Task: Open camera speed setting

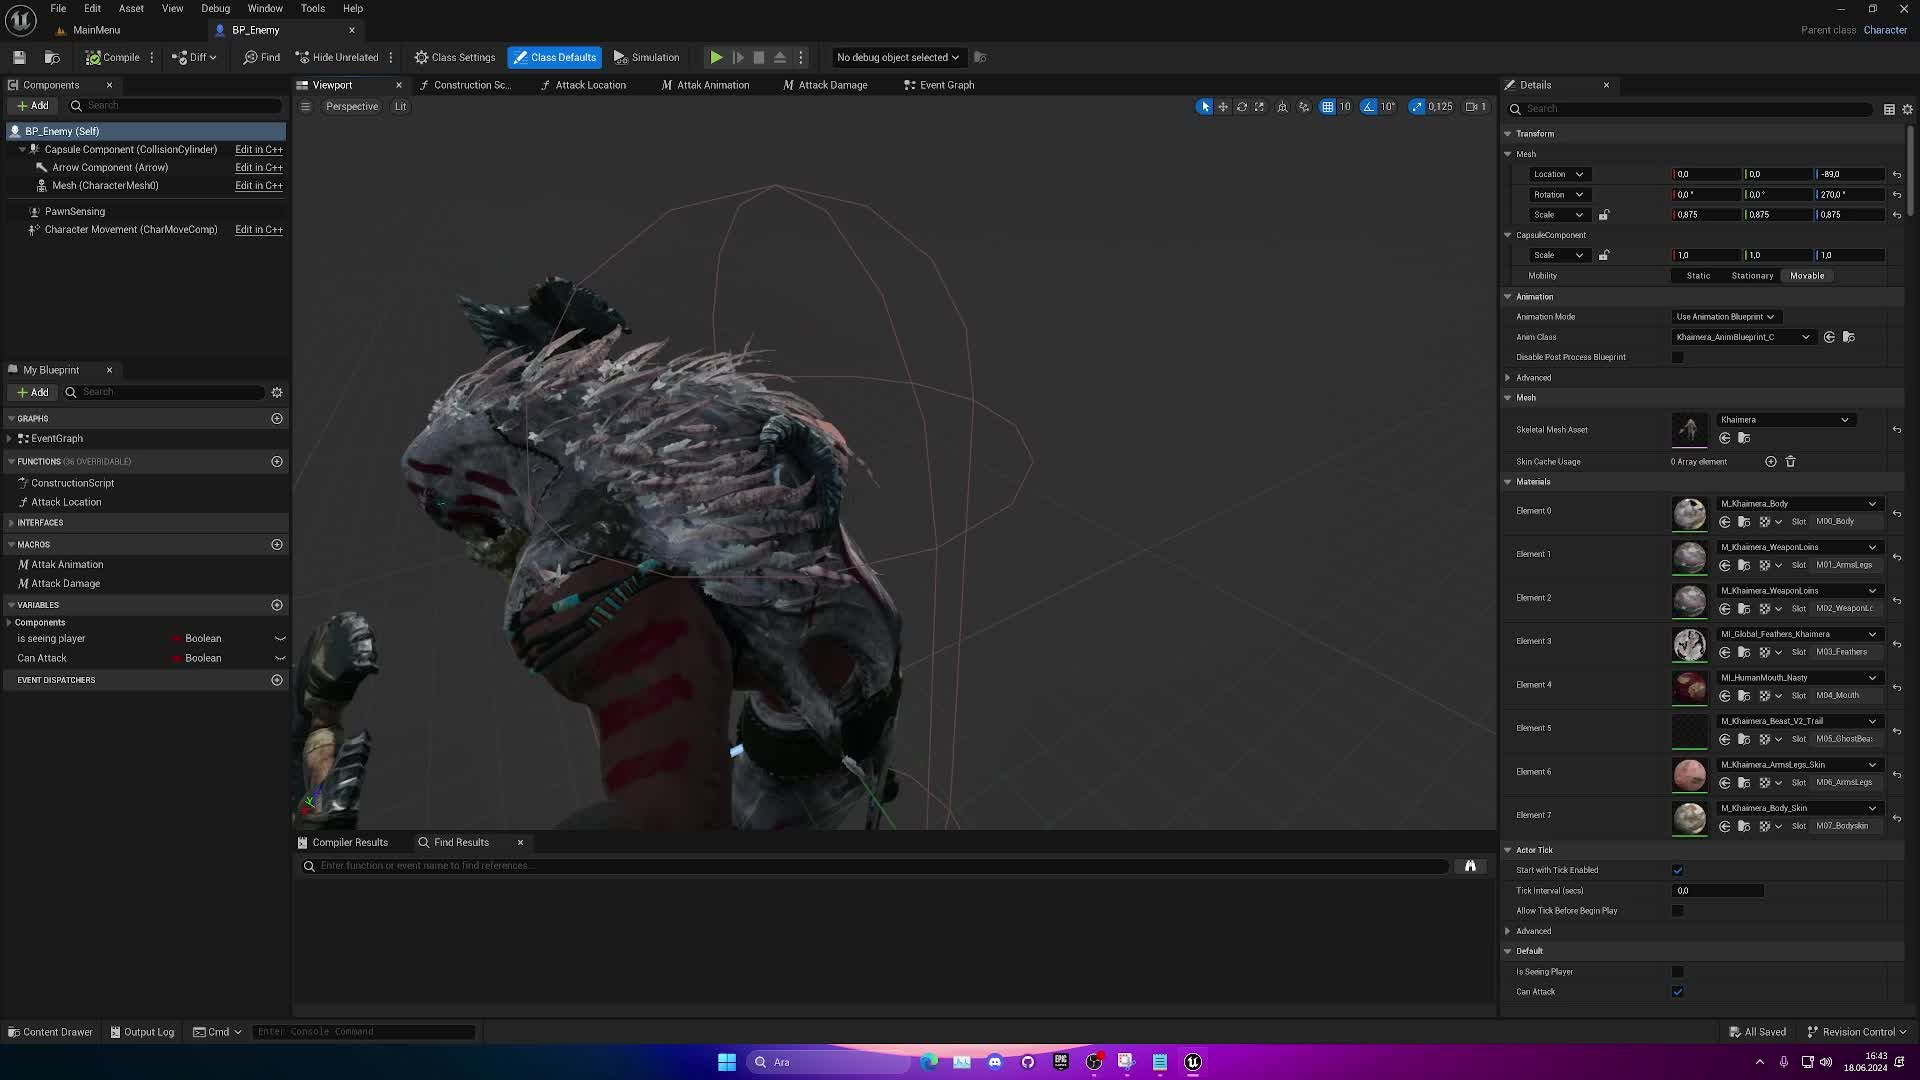Action: [x=1476, y=106]
